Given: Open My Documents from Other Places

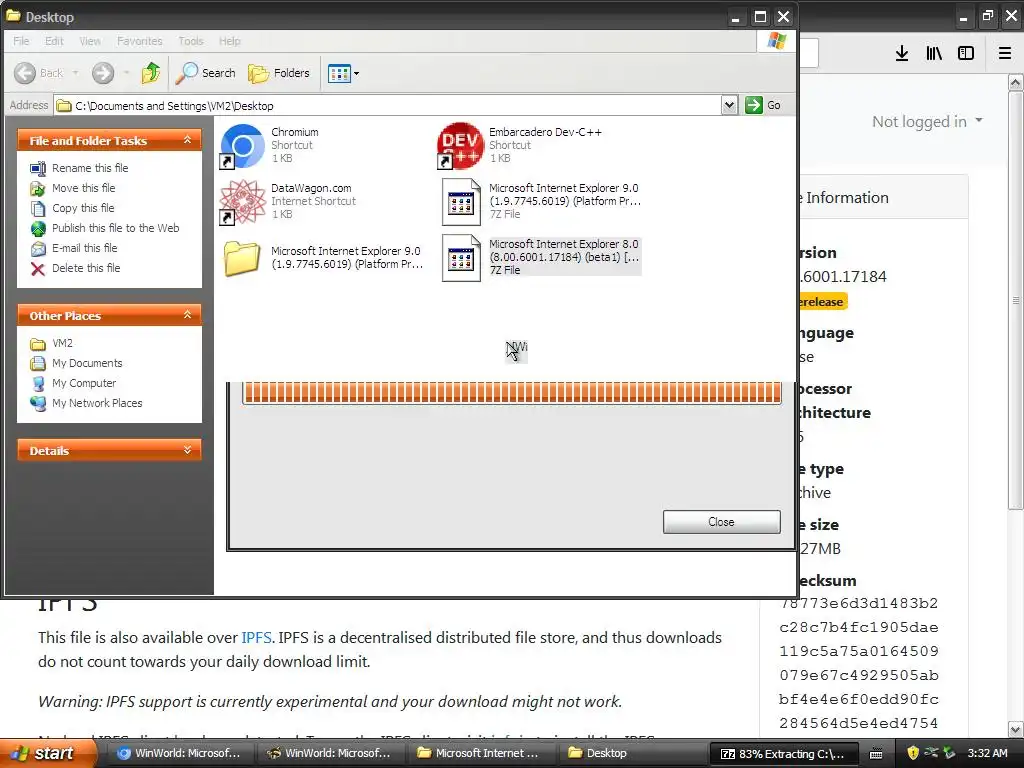Looking at the screenshot, I should click(87, 363).
